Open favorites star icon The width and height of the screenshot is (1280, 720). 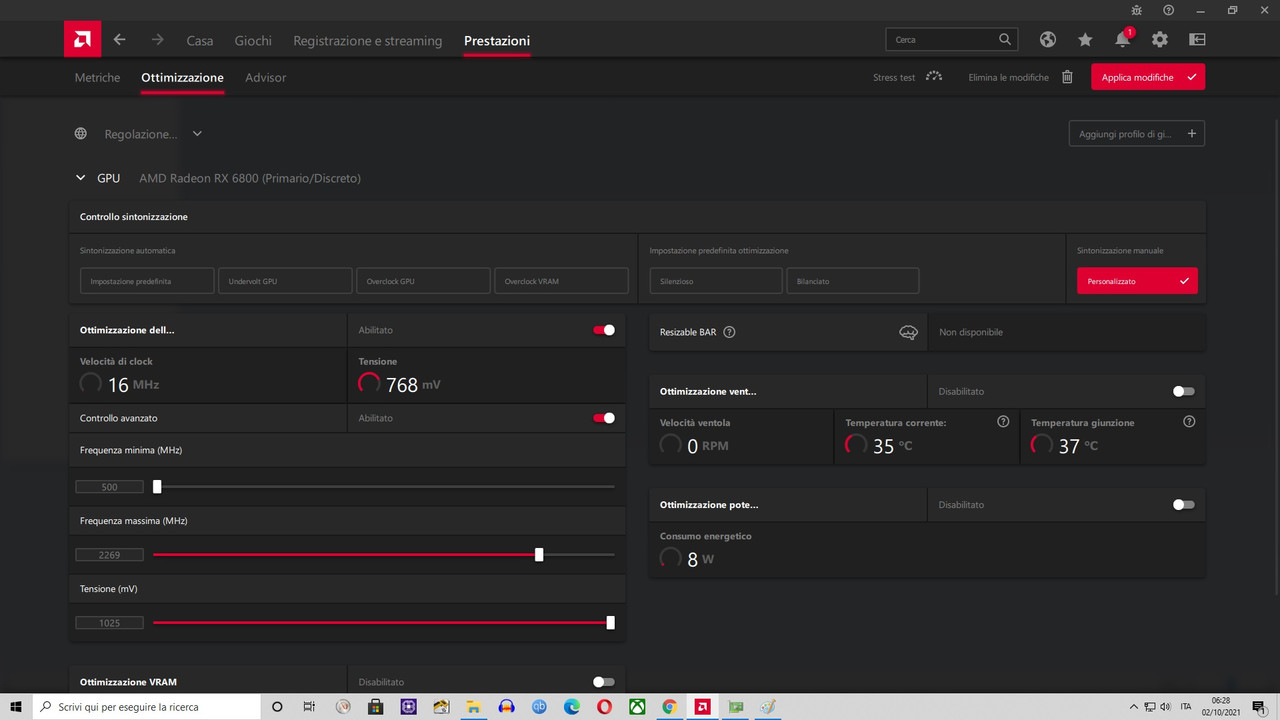[x=1085, y=40]
